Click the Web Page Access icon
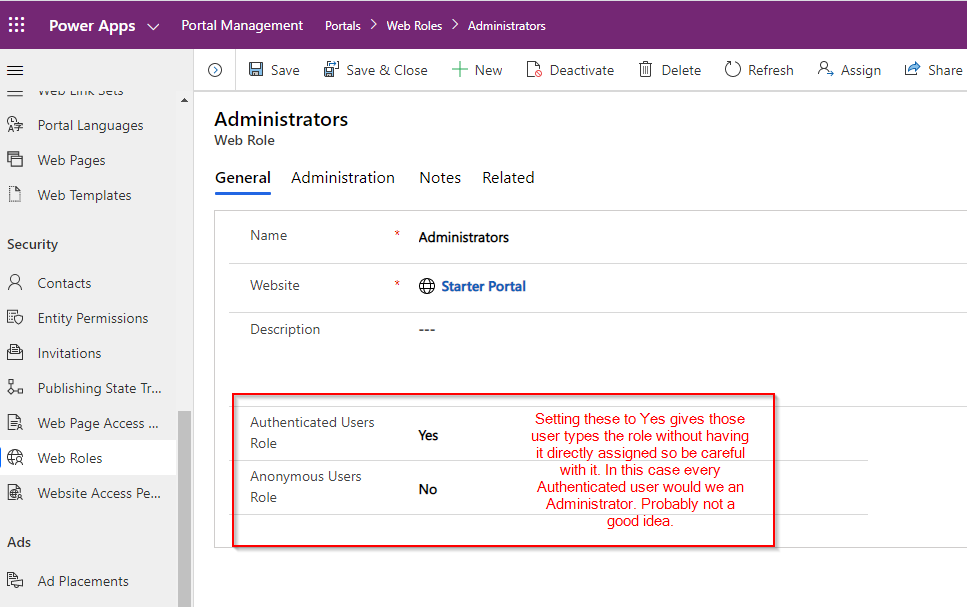 [x=15, y=423]
